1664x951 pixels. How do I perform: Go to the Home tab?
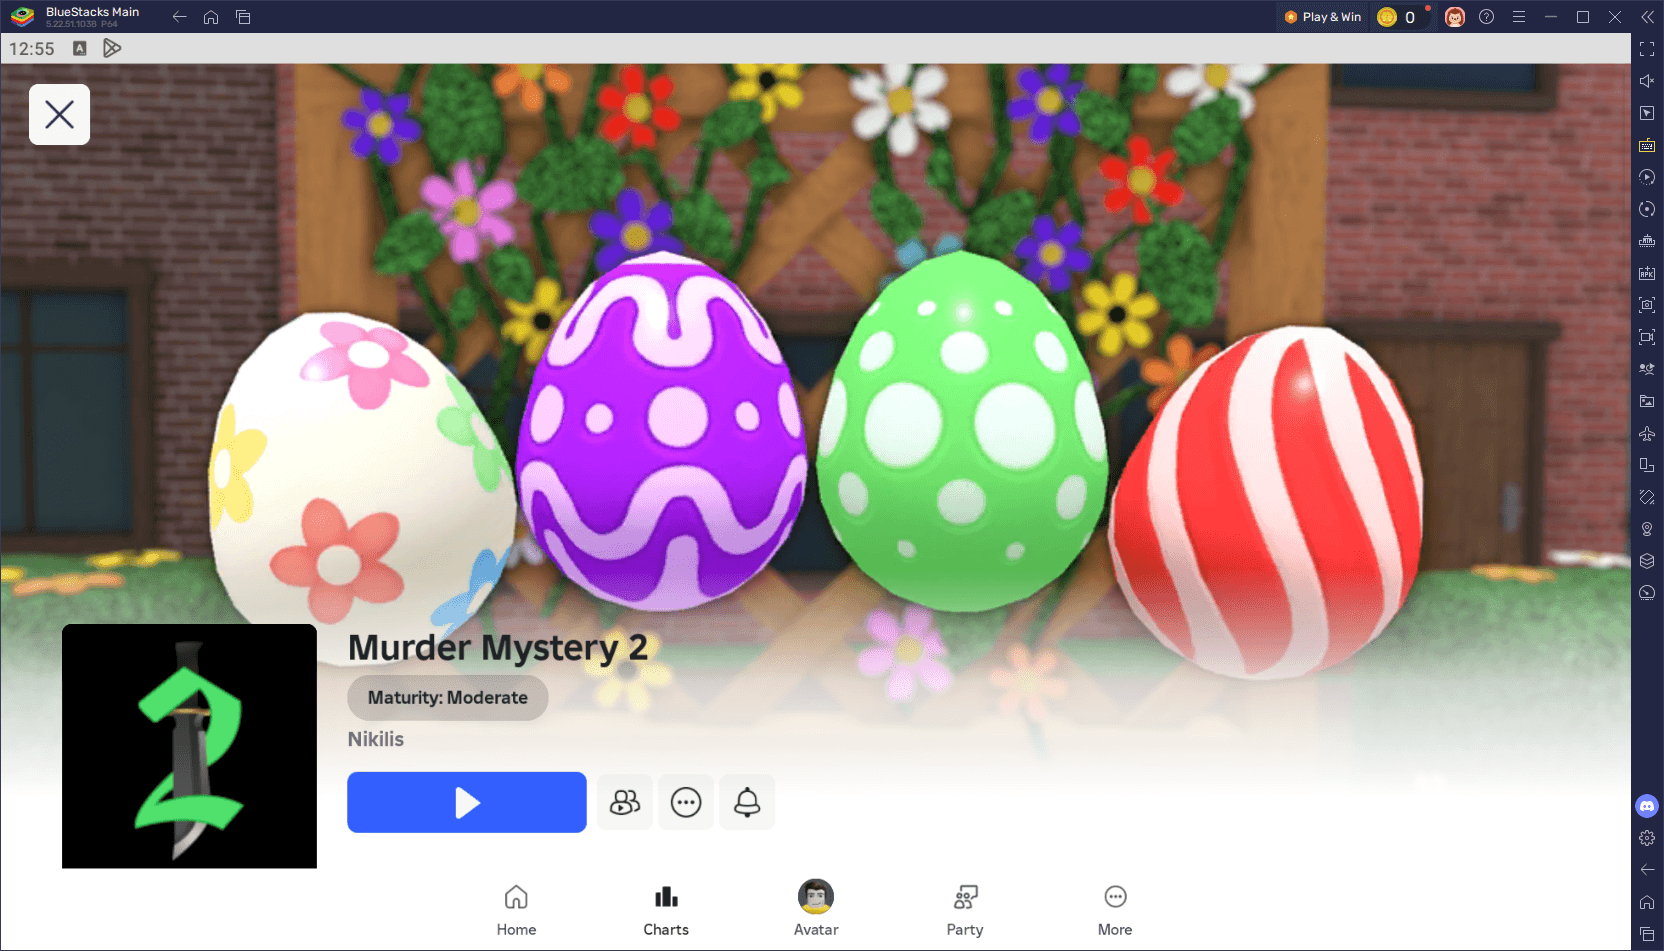[516, 910]
